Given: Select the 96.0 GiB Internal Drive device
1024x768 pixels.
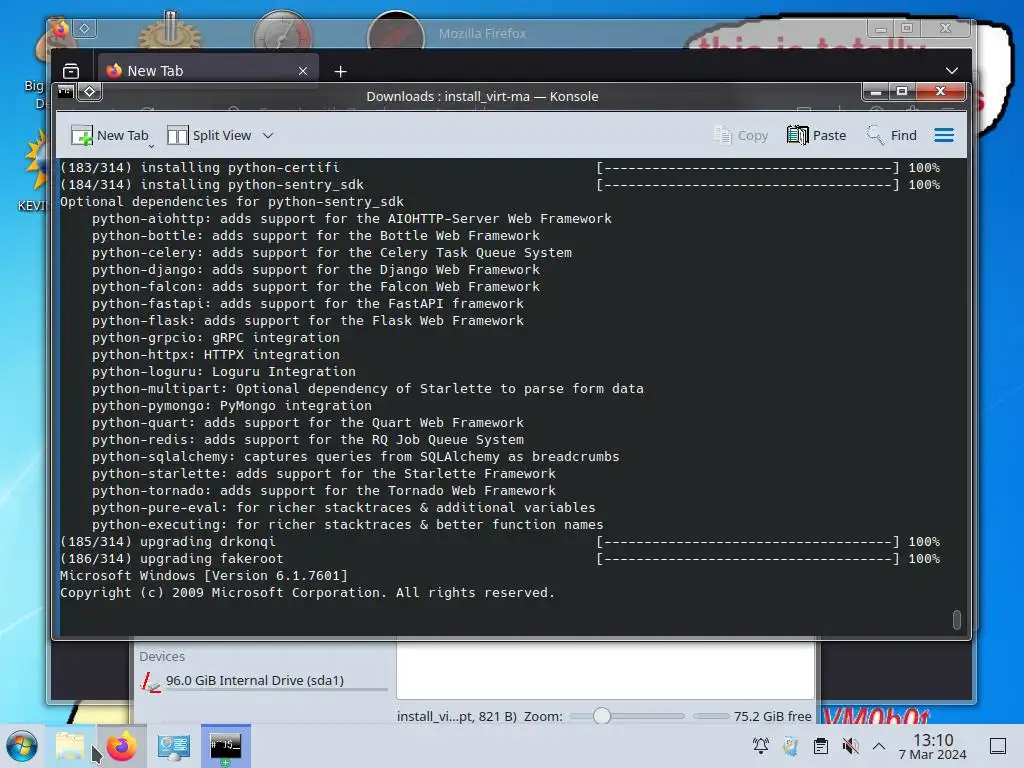Looking at the screenshot, I should coord(263,680).
